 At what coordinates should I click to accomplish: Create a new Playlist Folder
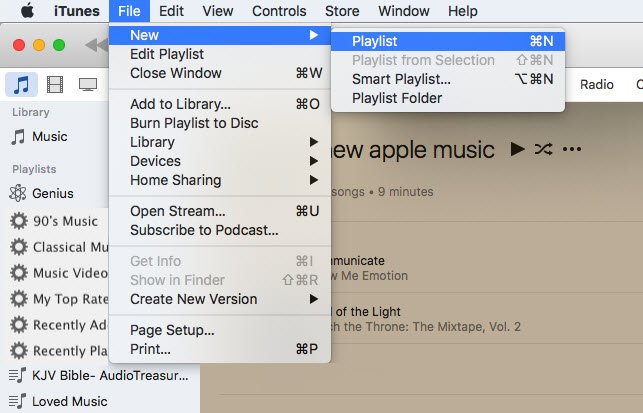point(396,98)
